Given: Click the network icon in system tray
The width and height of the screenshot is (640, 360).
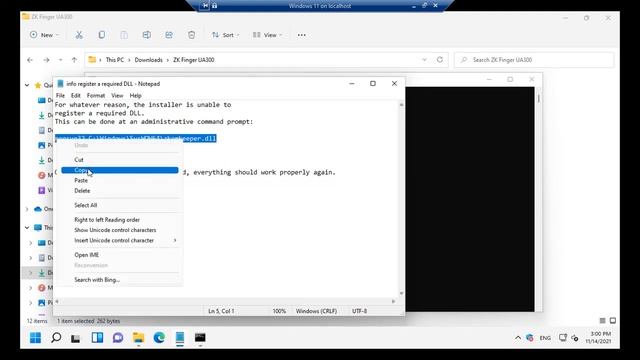Looking at the screenshot, I should coord(563,338).
